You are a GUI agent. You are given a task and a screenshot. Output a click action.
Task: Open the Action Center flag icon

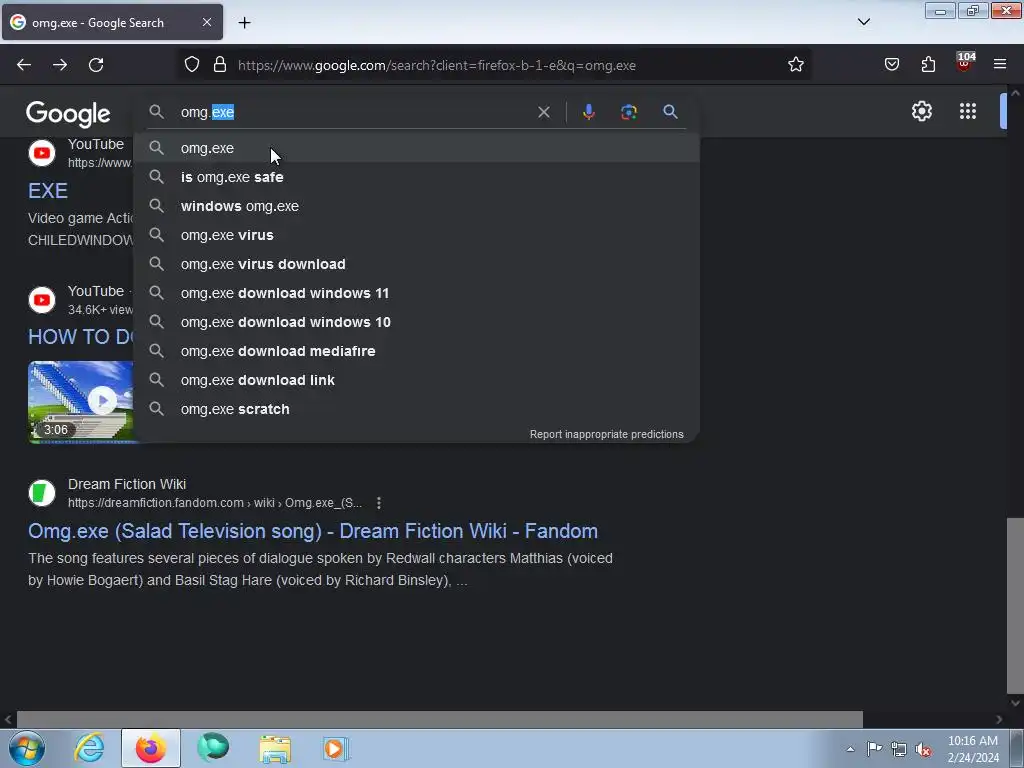coord(874,749)
